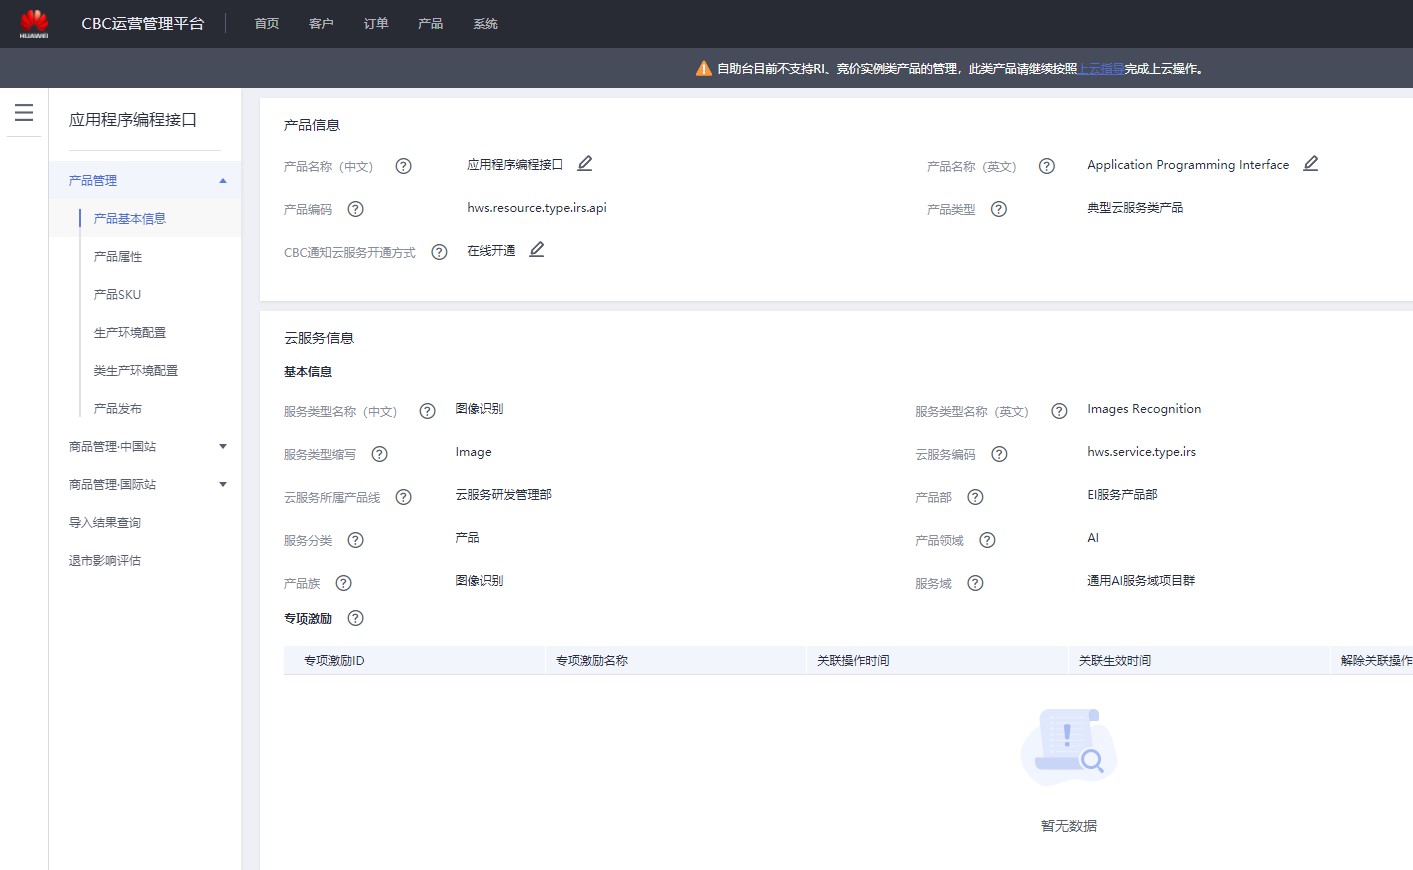The width and height of the screenshot is (1413, 870).
Task: Click the Huawei logo icon
Action: [34, 24]
